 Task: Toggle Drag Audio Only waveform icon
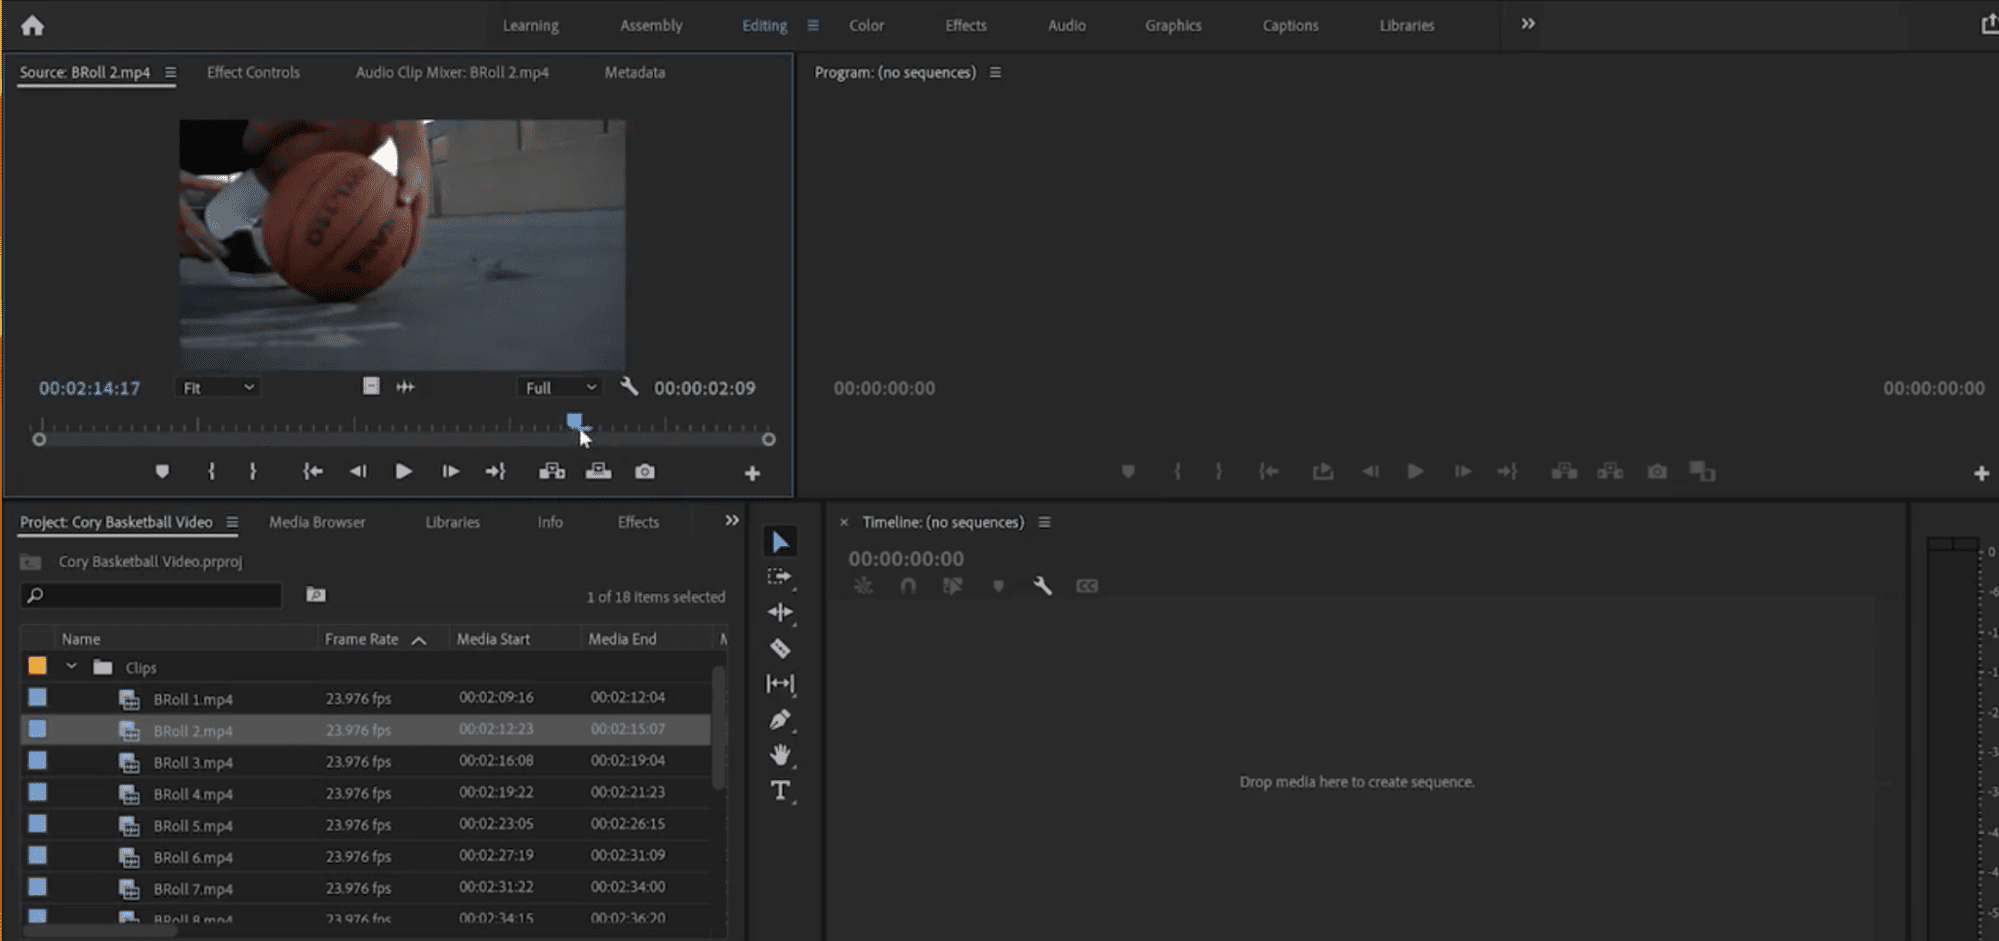coord(405,387)
